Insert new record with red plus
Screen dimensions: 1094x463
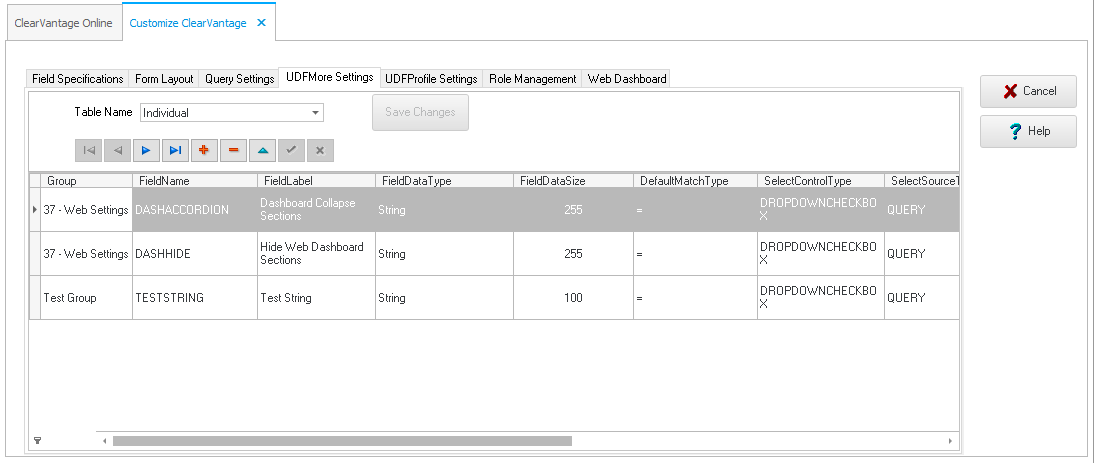point(204,150)
